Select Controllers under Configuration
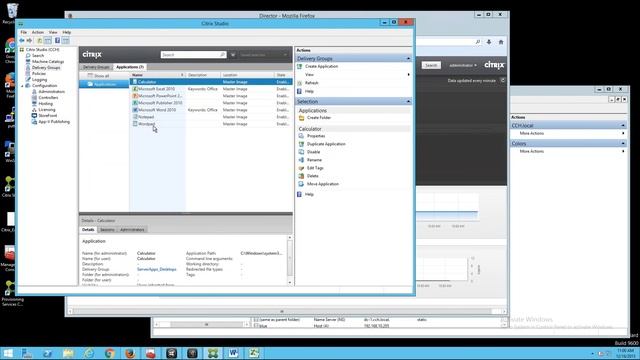Viewport: 640px width, 360px height. click(x=48, y=98)
